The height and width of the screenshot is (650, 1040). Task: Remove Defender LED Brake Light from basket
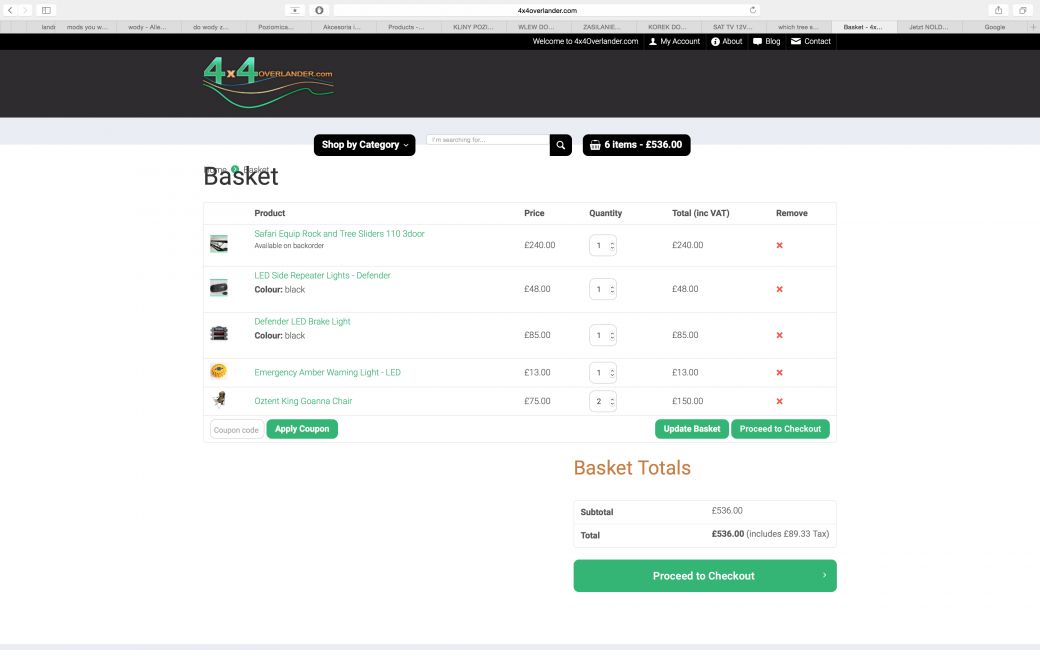(779, 335)
